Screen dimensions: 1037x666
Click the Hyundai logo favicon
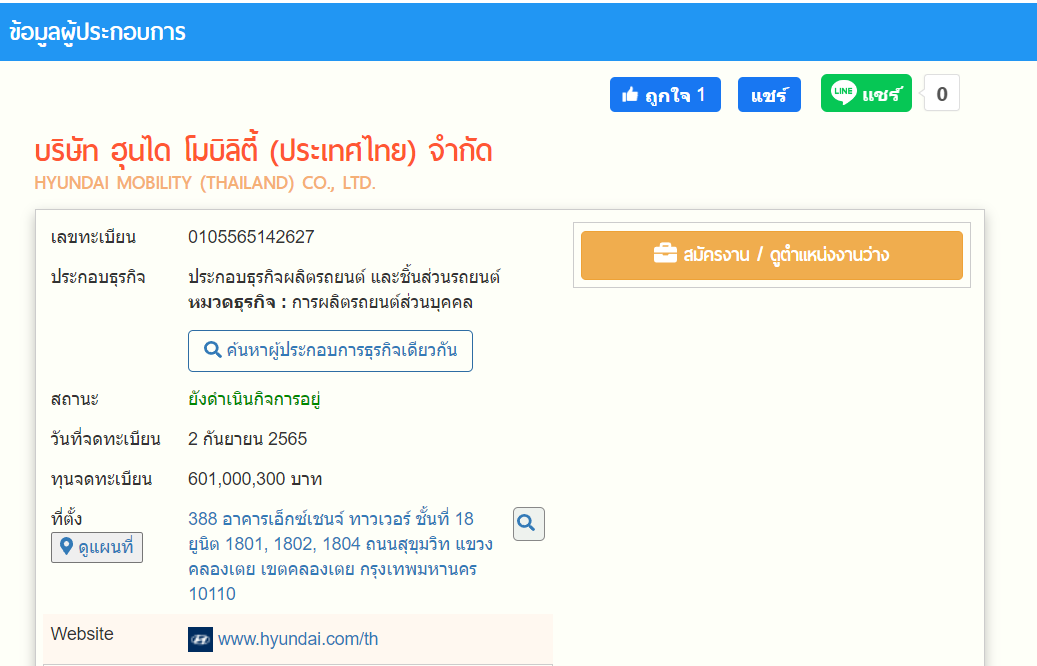pyautogui.click(x=200, y=640)
